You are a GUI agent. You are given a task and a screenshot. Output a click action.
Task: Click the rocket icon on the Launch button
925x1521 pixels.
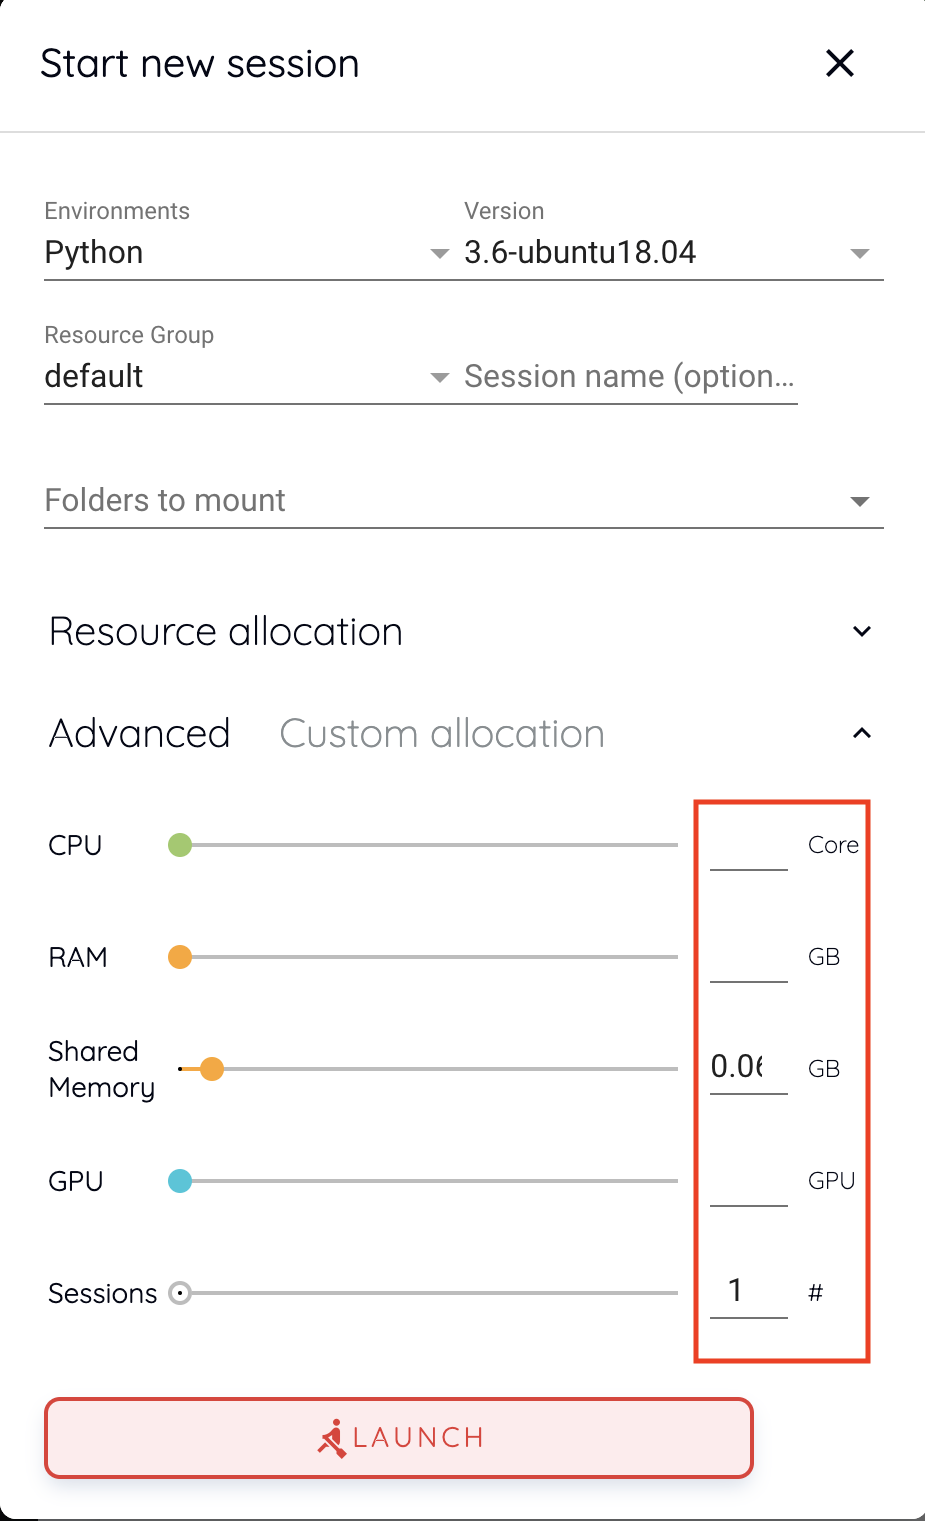334,1437
